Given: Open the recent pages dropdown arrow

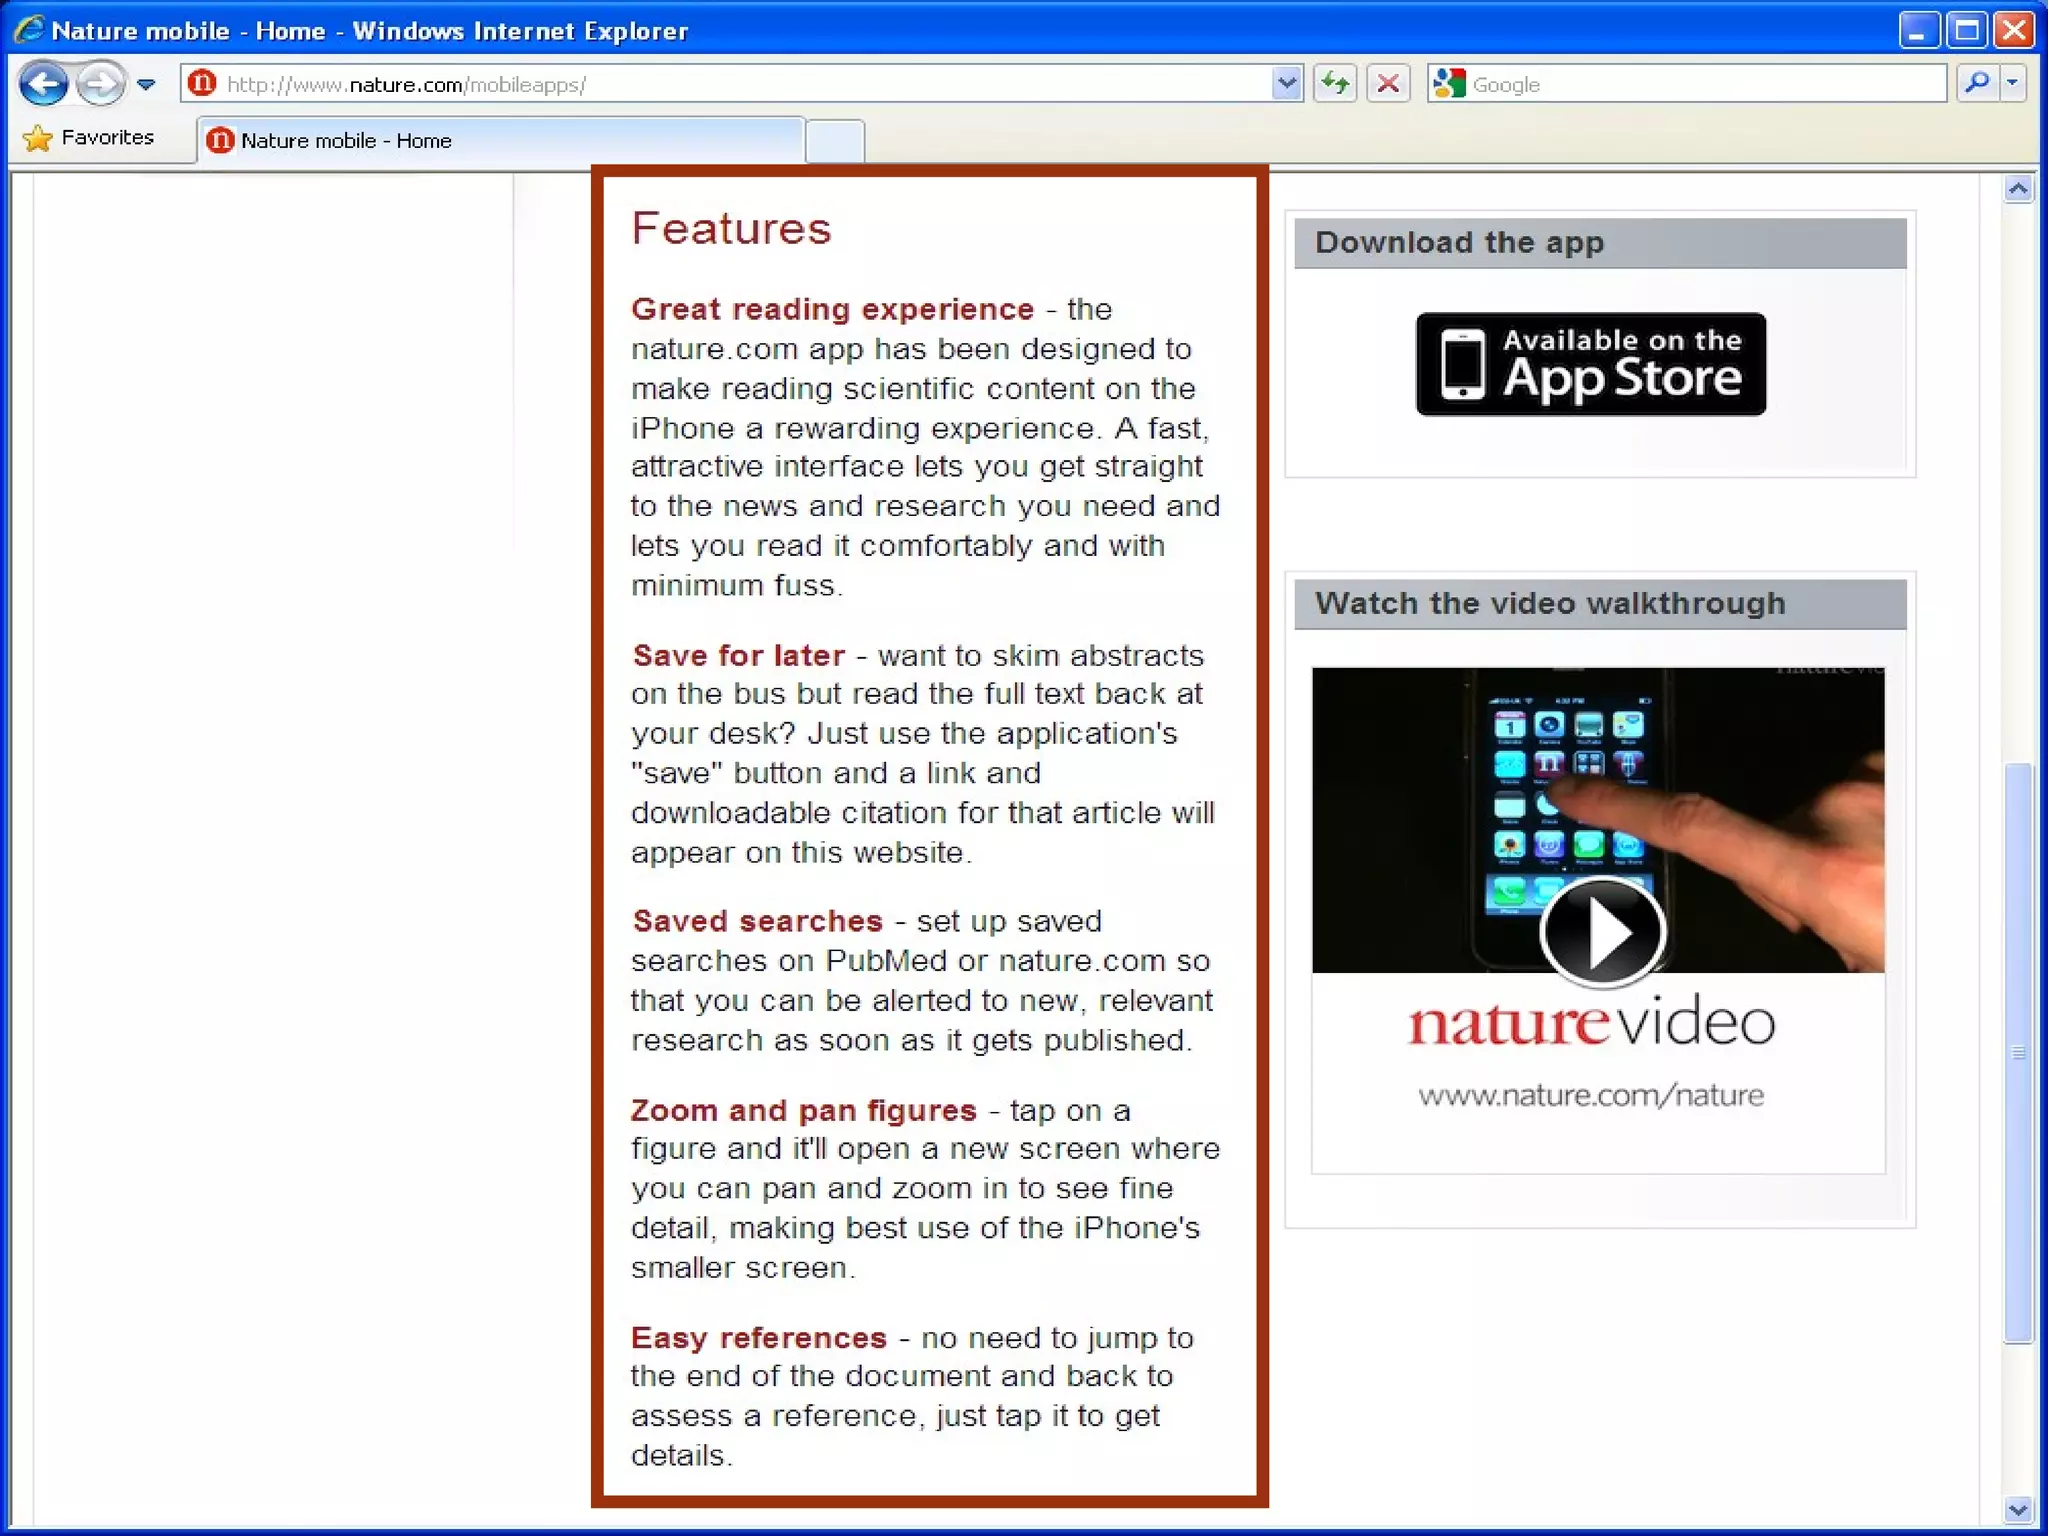Looking at the screenshot, I should pyautogui.click(x=146, y=85).
